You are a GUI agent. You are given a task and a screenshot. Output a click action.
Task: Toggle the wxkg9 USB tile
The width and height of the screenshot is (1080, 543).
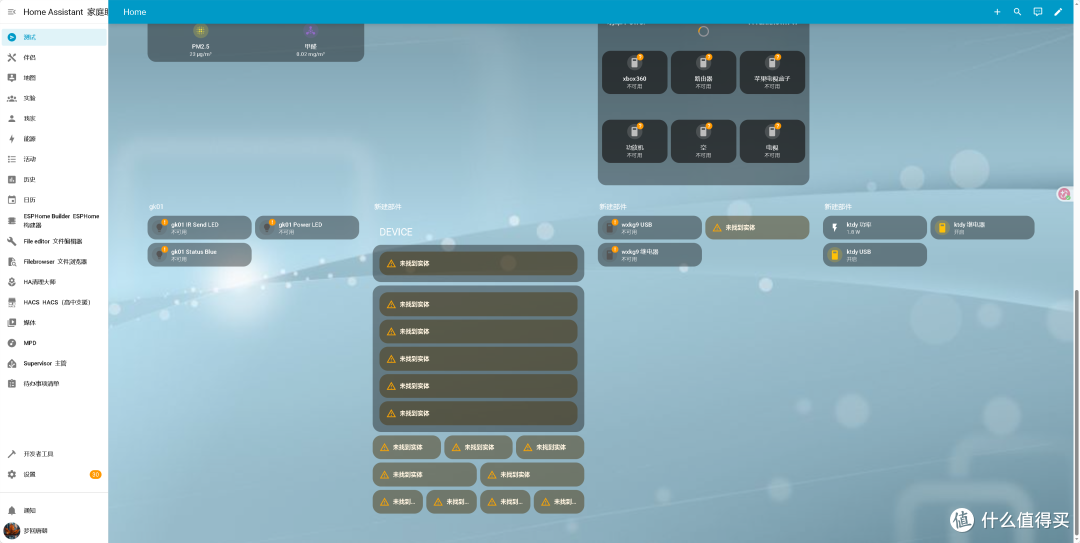pos(650,227)
